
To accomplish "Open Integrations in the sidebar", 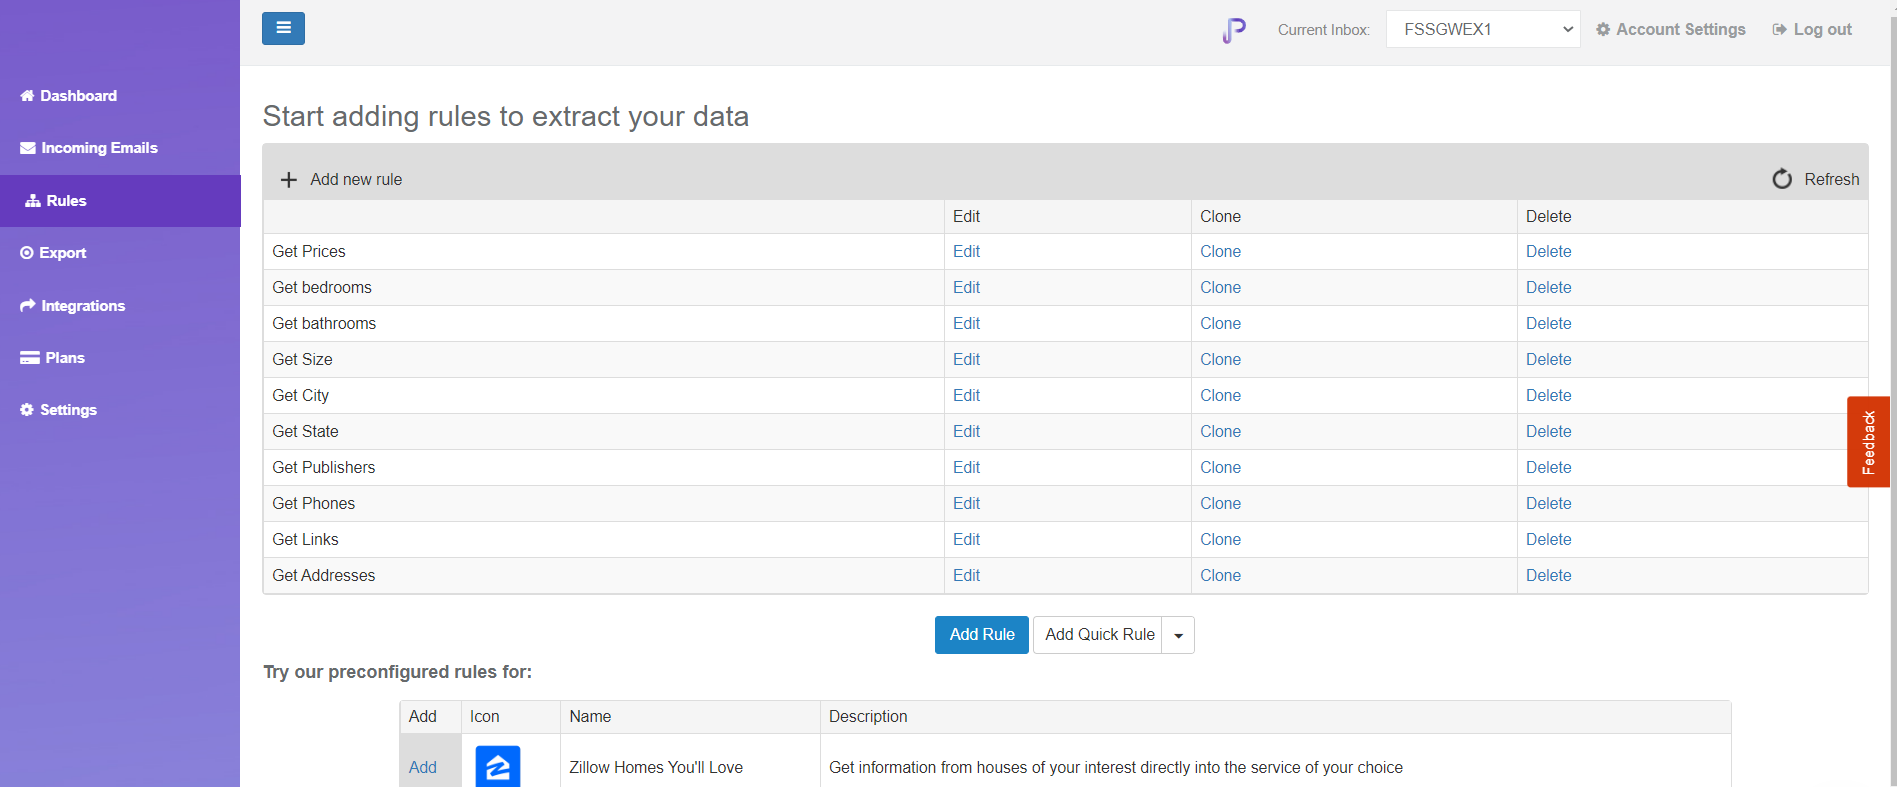I will (x=73, y=306).
